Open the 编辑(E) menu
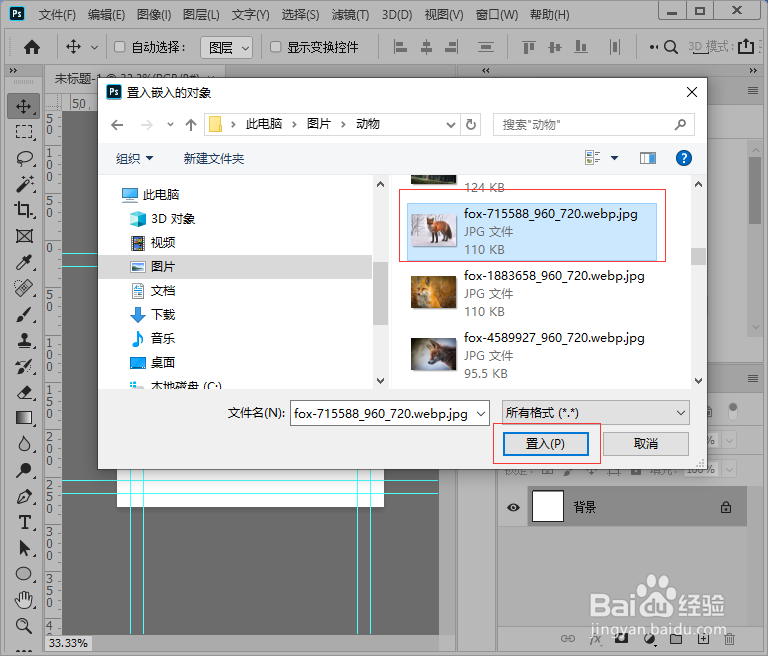Image resolution: width=768 pixels, height=656 pixels. click(106, 15)
